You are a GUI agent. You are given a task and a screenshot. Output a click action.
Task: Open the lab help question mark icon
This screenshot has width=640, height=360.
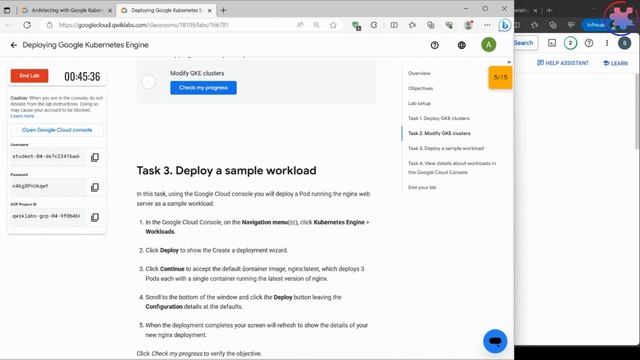(435, 45)
